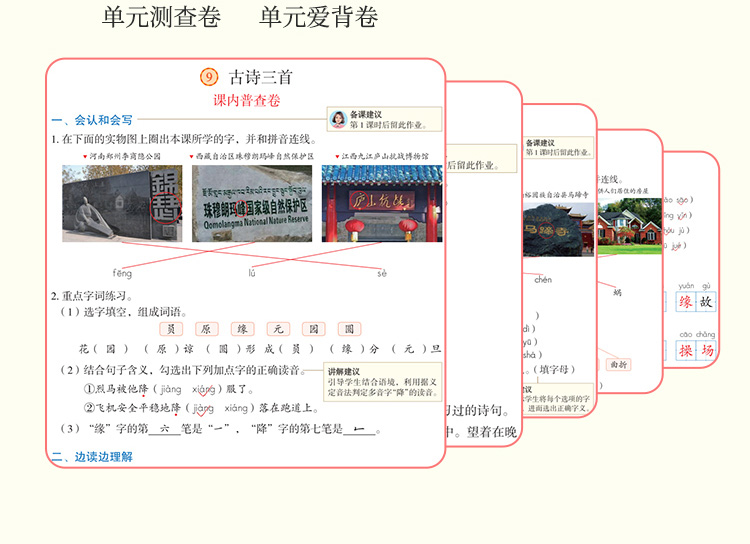Click the 第1课时后留此作业 note on front card
This screenshot has height=544, width=750.
pos(389,125)
